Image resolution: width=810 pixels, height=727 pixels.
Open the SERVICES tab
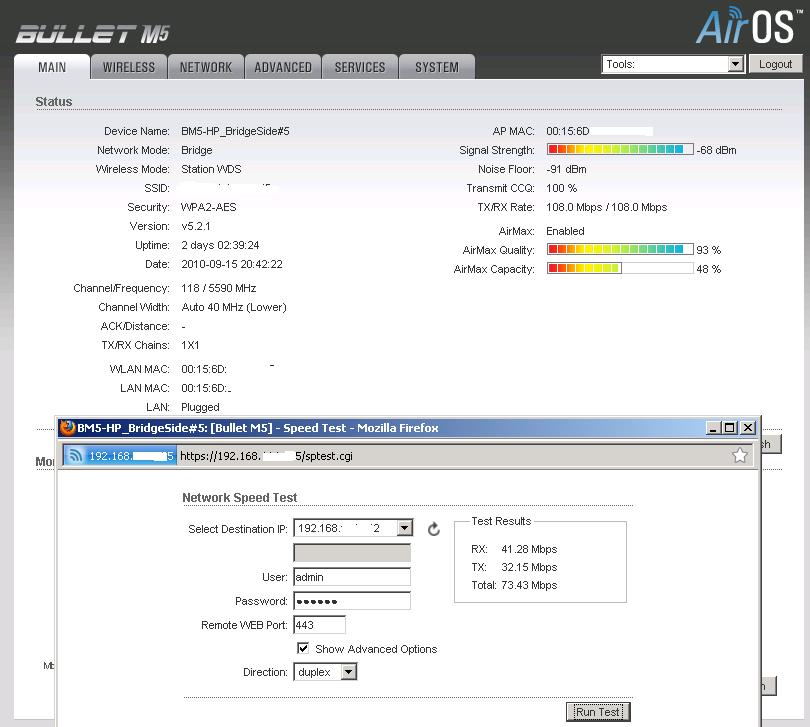point(360,67)
